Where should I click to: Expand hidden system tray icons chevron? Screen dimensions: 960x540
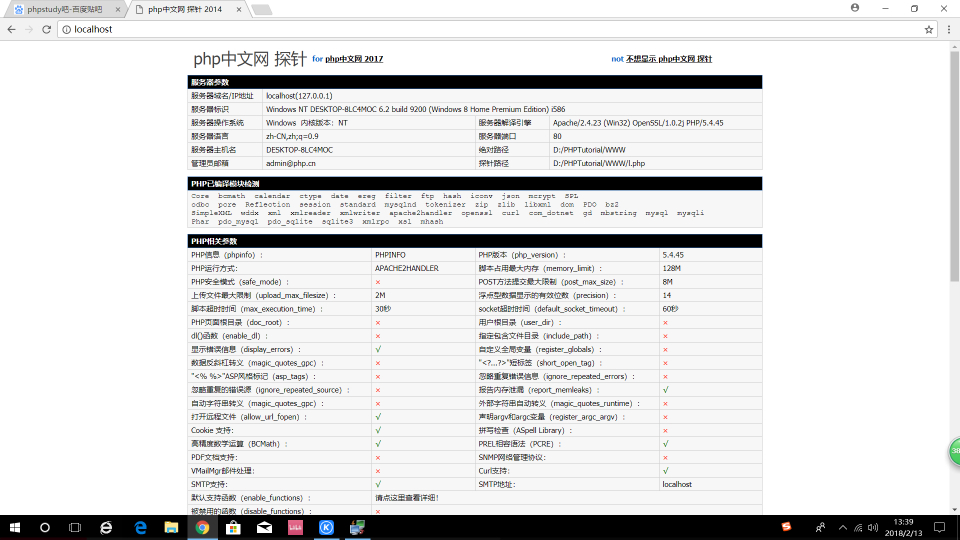coord(843,527)
